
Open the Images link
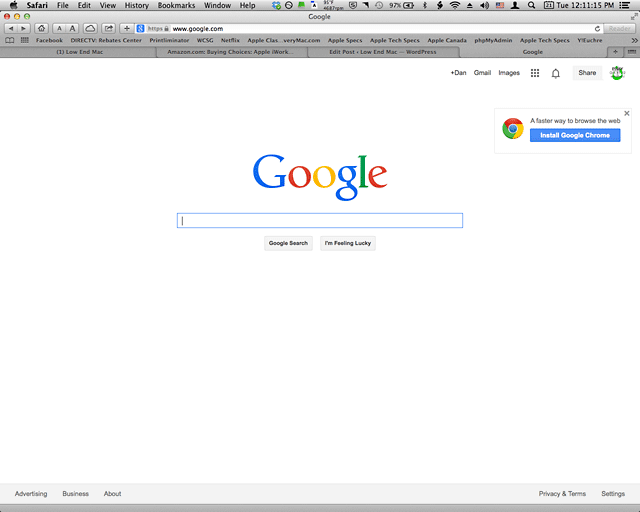(509, 73)
